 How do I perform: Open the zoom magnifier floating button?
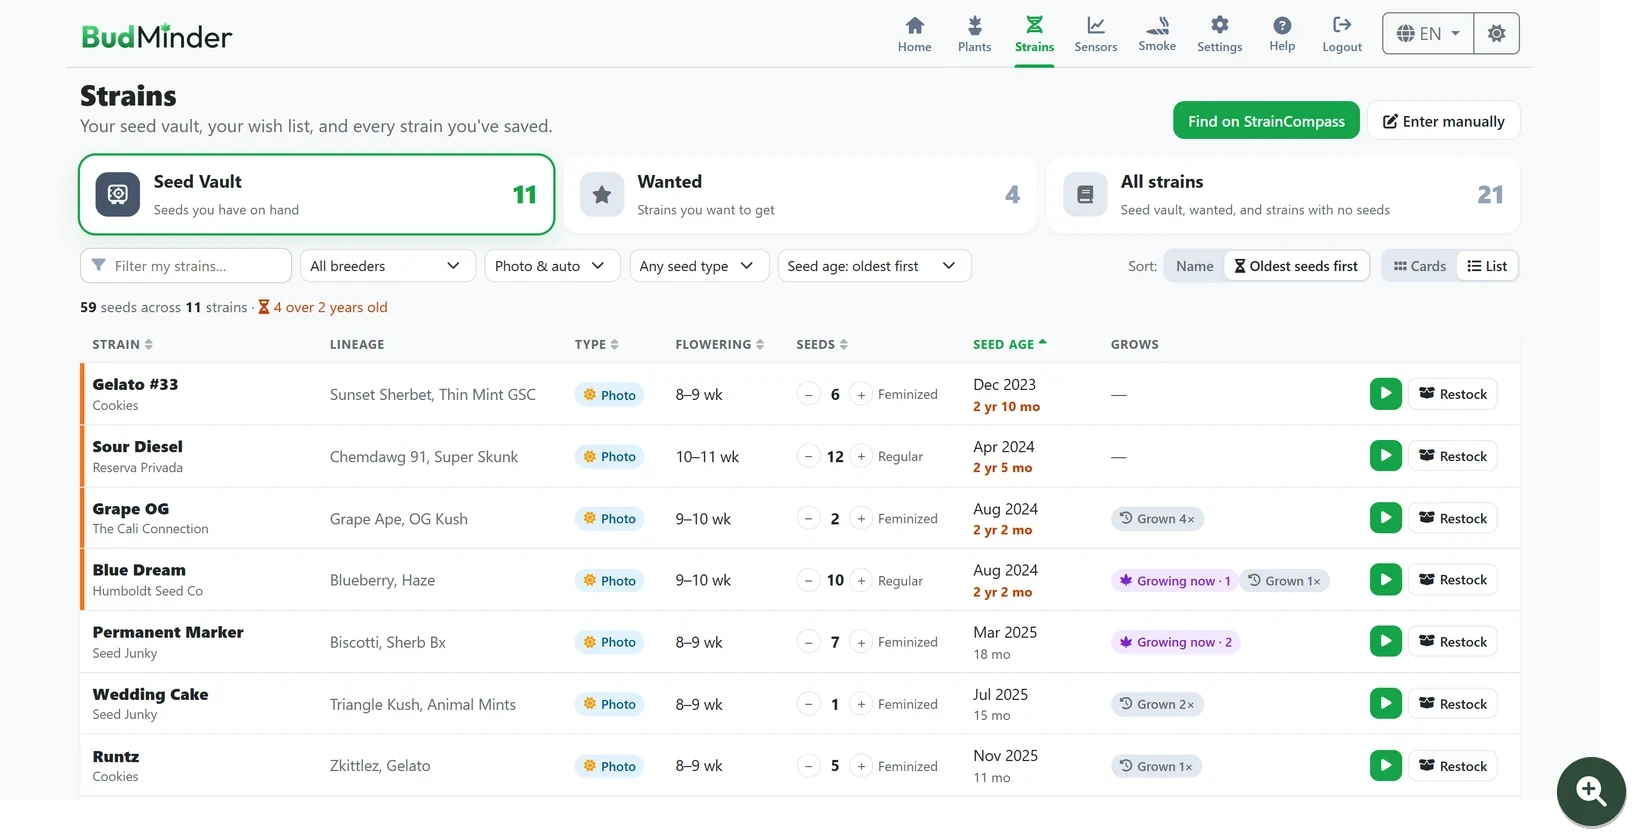click(x=1590, y=791)
